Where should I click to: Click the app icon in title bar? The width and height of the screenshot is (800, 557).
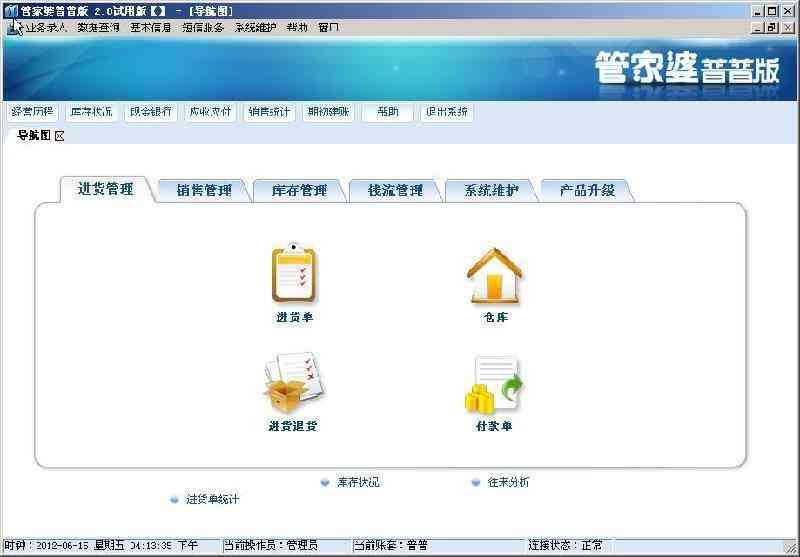point(10,10)
